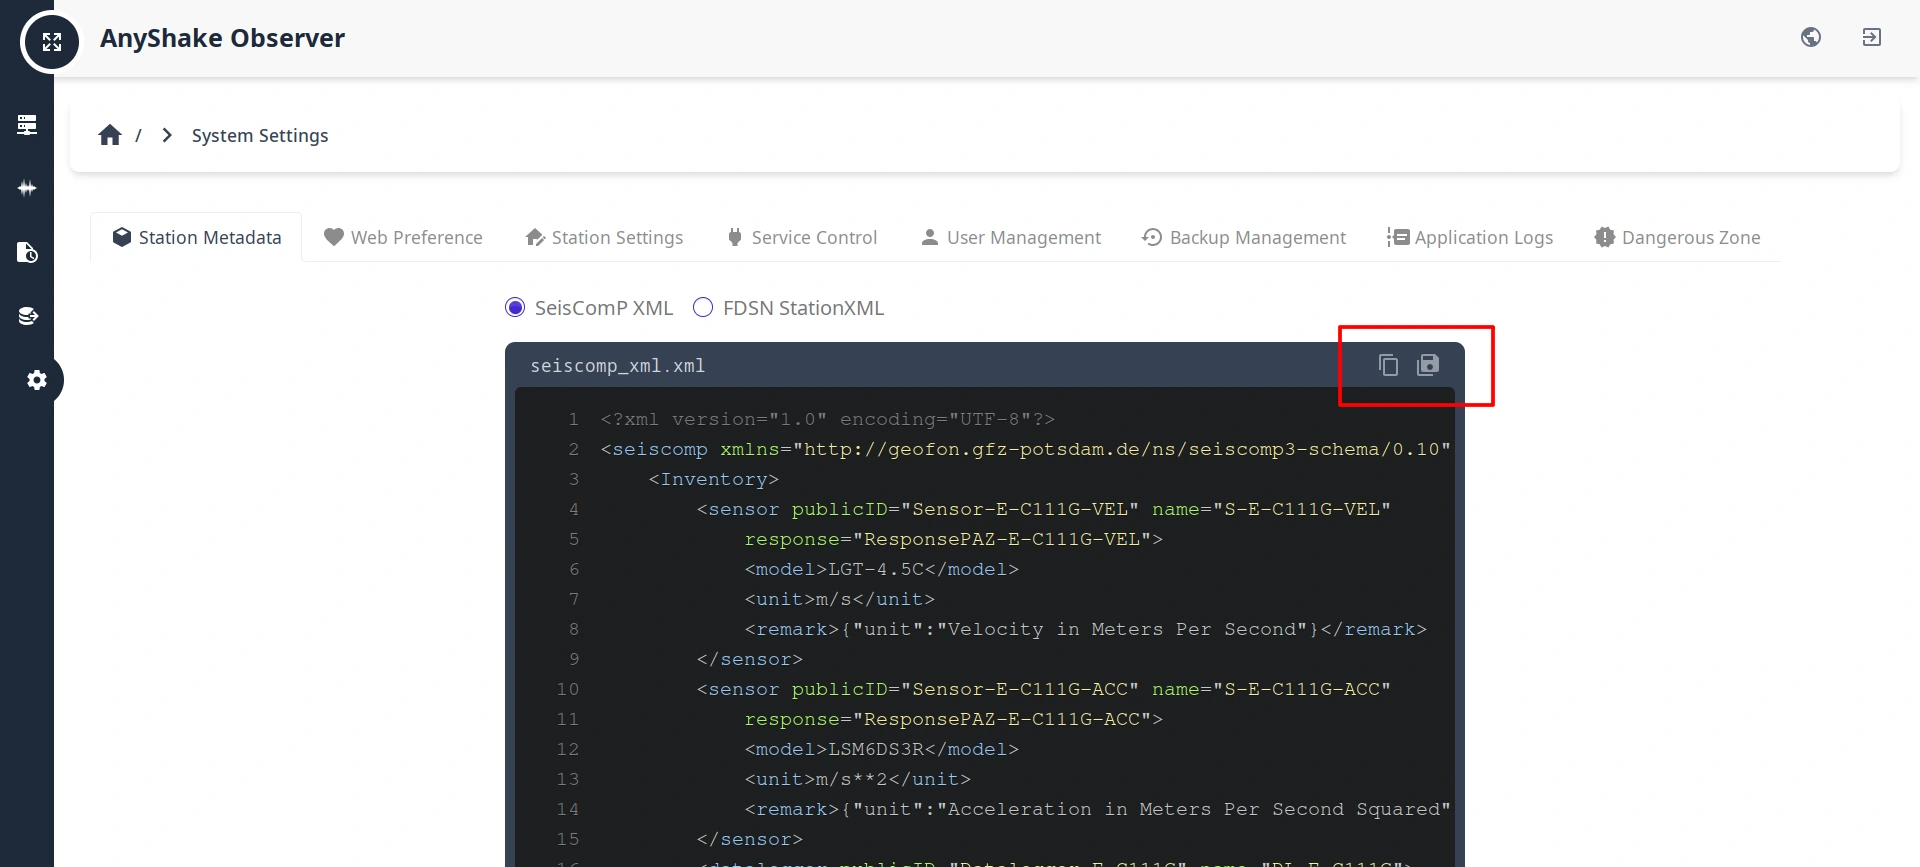
Task: Click the Acceleration in Meters remark line
Action: (x=1097, y=809)
